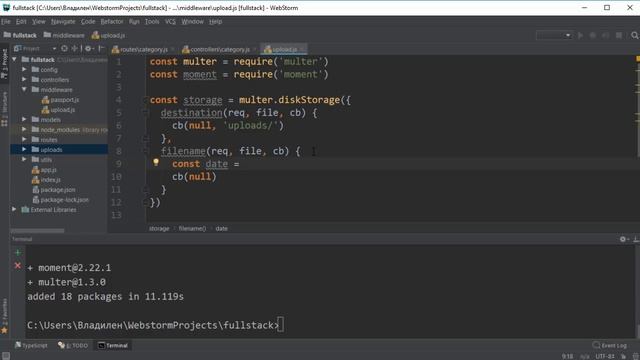The image size is (640, 360).
Task: Open the Structure tool window side tab
Action: tap(4, 109)
